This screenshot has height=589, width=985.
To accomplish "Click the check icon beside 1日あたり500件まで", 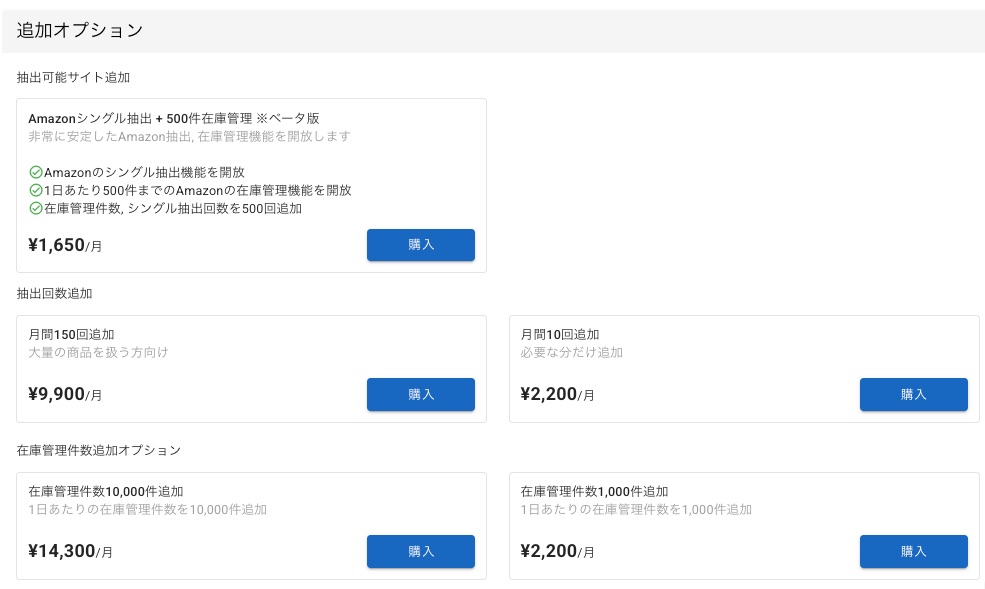I will click(36, 190).
